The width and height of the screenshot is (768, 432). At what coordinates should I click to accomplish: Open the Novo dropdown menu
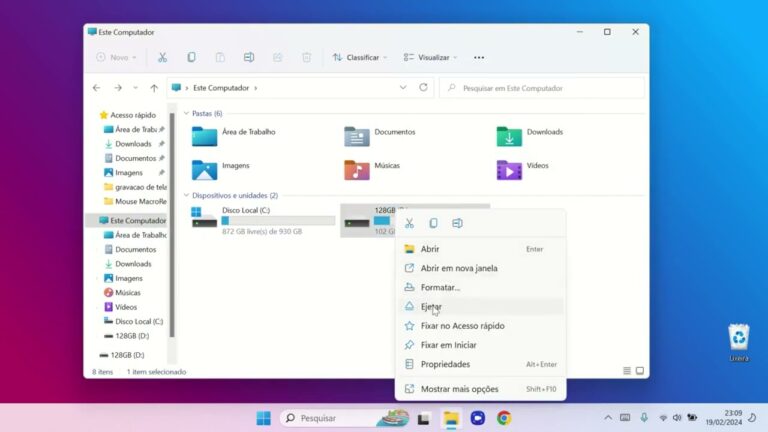117,57
